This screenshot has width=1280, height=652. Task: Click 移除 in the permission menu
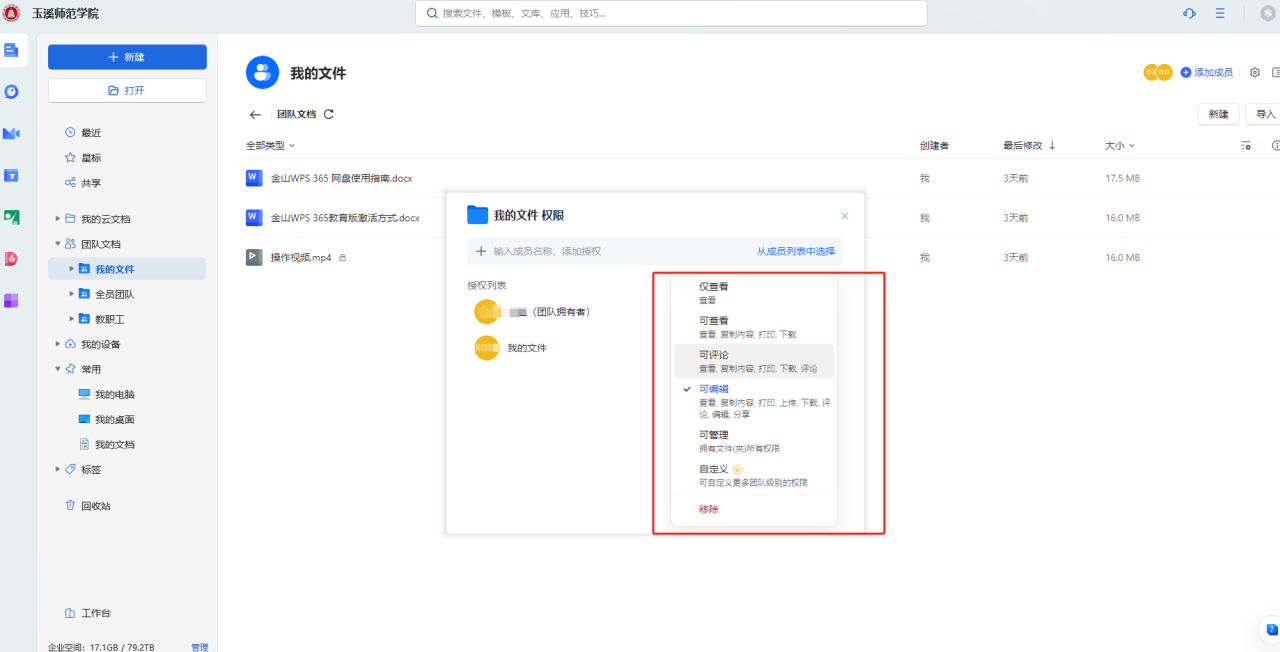tap(709, 510)
